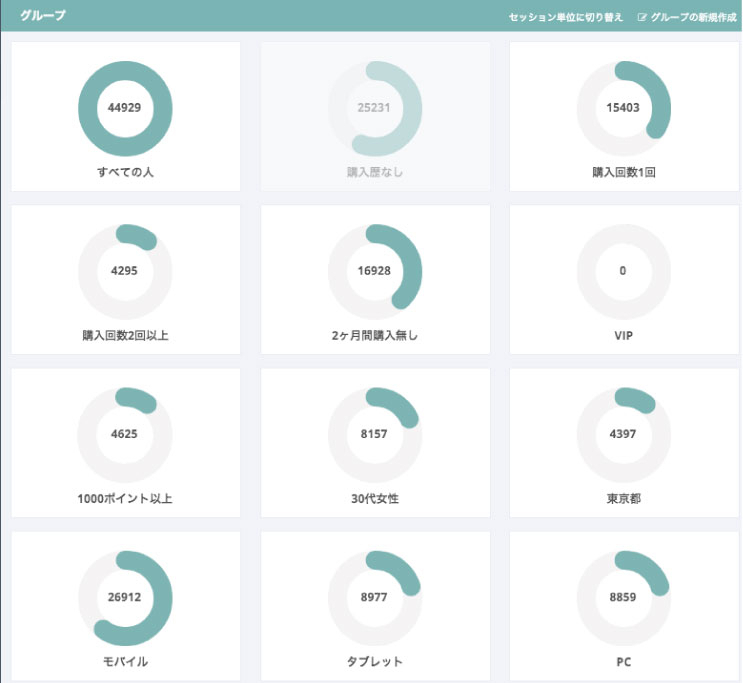Click the すべての人 label
This screenshot has width=743, height=683.
coord(125,172)
